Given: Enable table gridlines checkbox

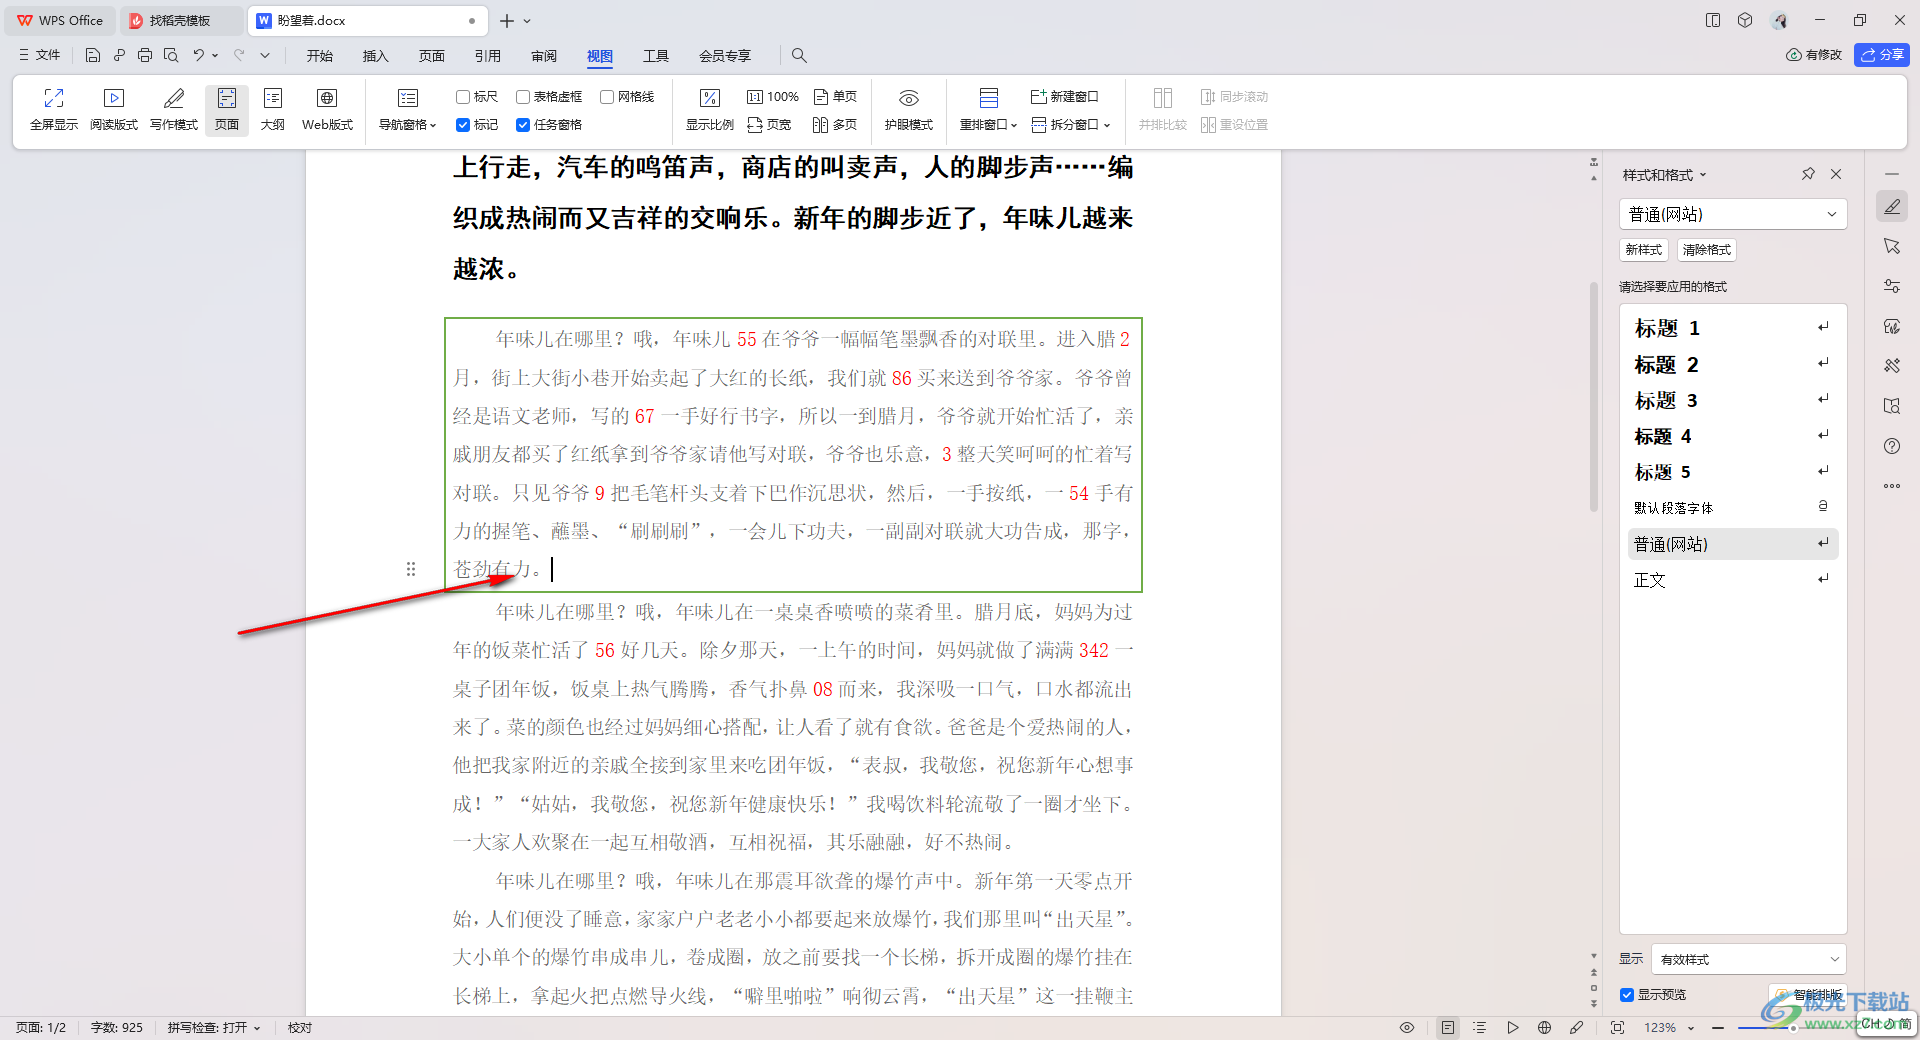Looking at the screenshot, I should 523,97.
